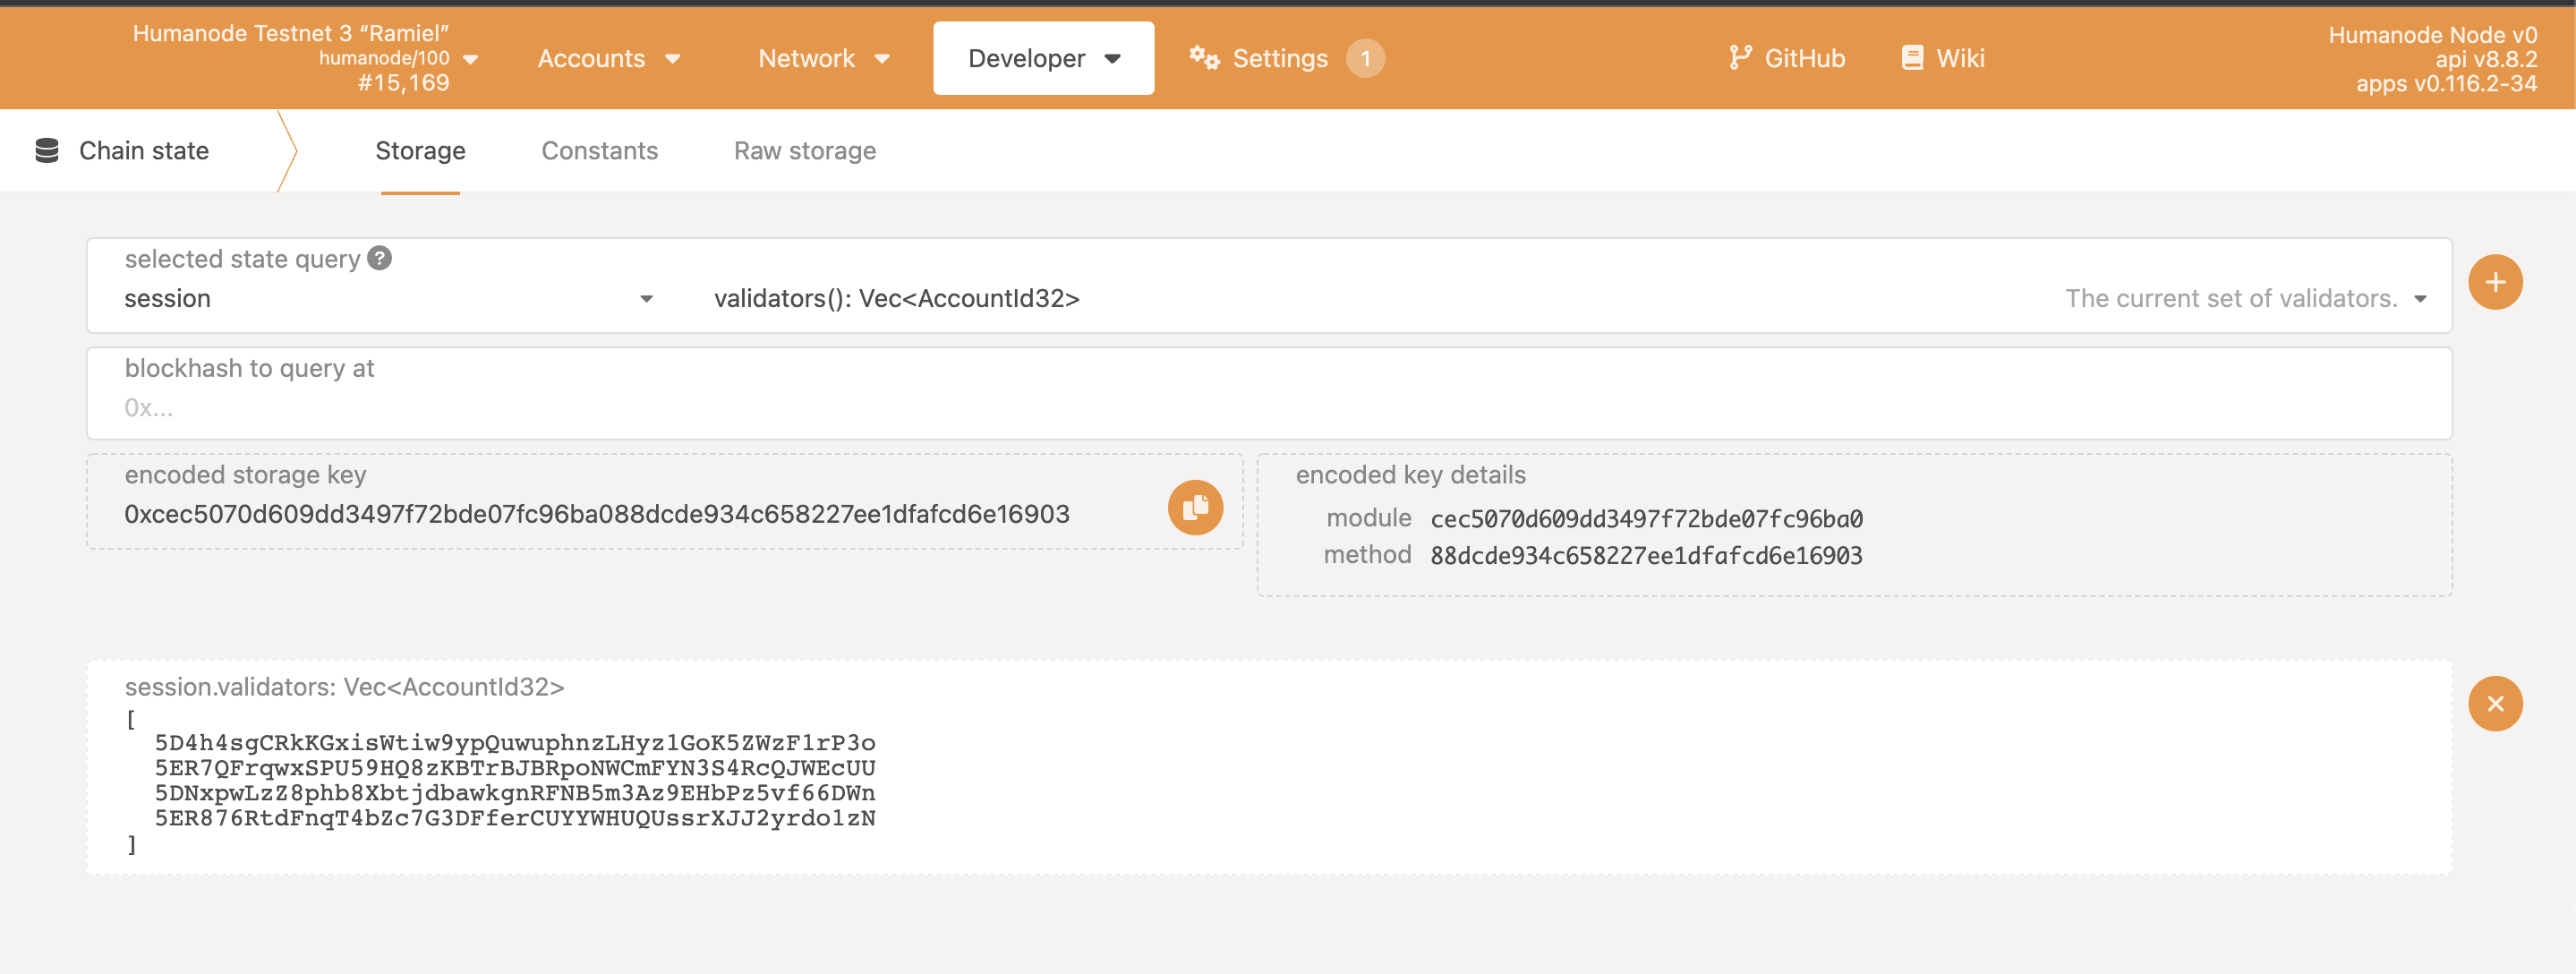Click the Settings notification badge 1
Image resolution: width=2576 pixels, height=974 pixels.
pos(1365,58)
